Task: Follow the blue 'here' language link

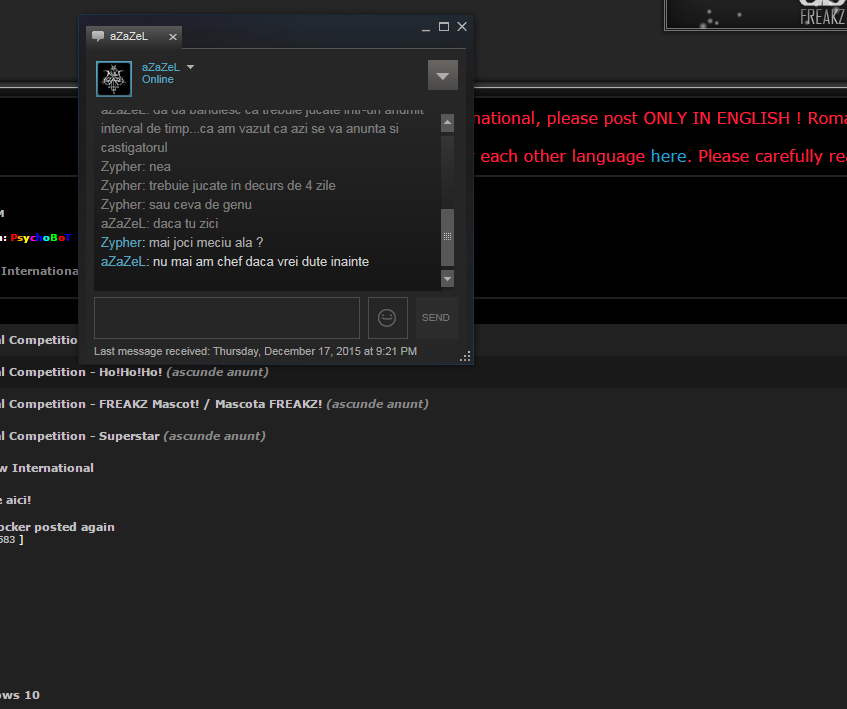Action: point(668,157)
